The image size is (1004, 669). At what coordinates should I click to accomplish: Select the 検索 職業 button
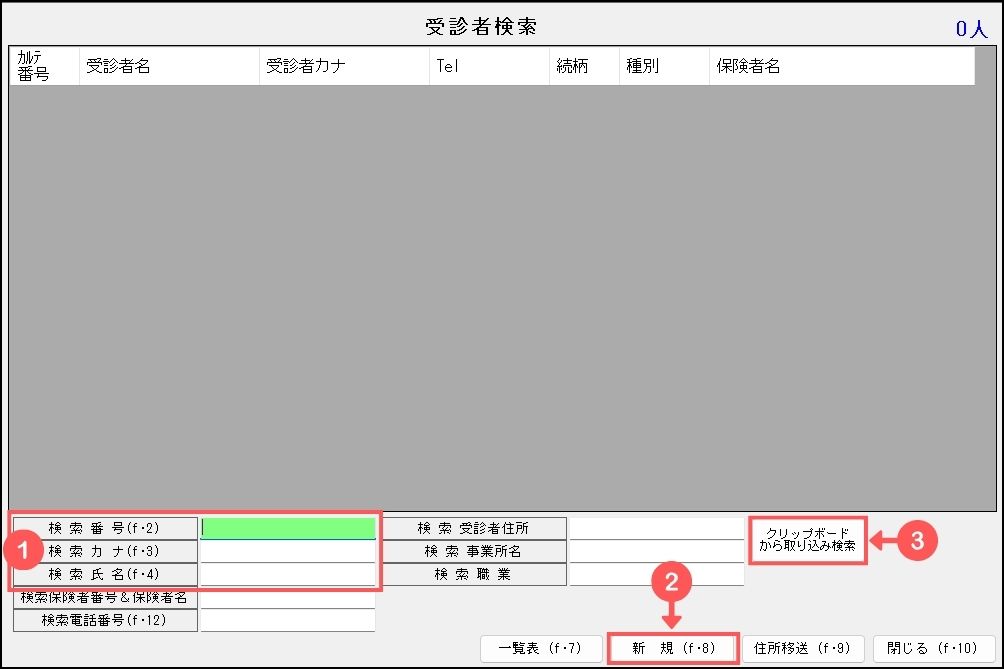click(x=473, y=574)
